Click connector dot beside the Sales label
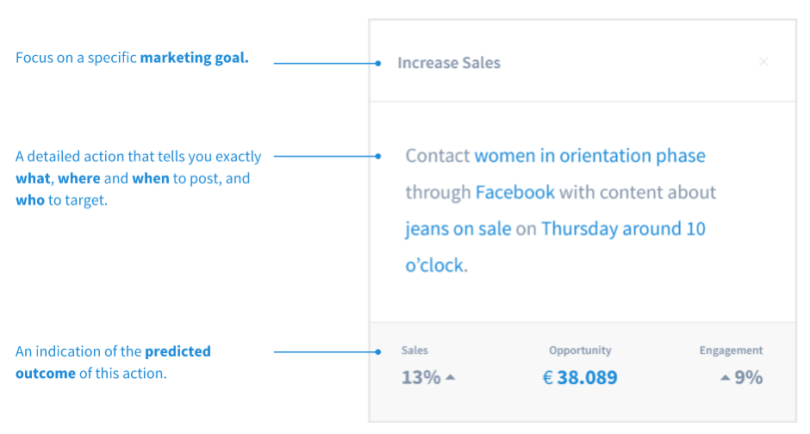 coord(378,352)
